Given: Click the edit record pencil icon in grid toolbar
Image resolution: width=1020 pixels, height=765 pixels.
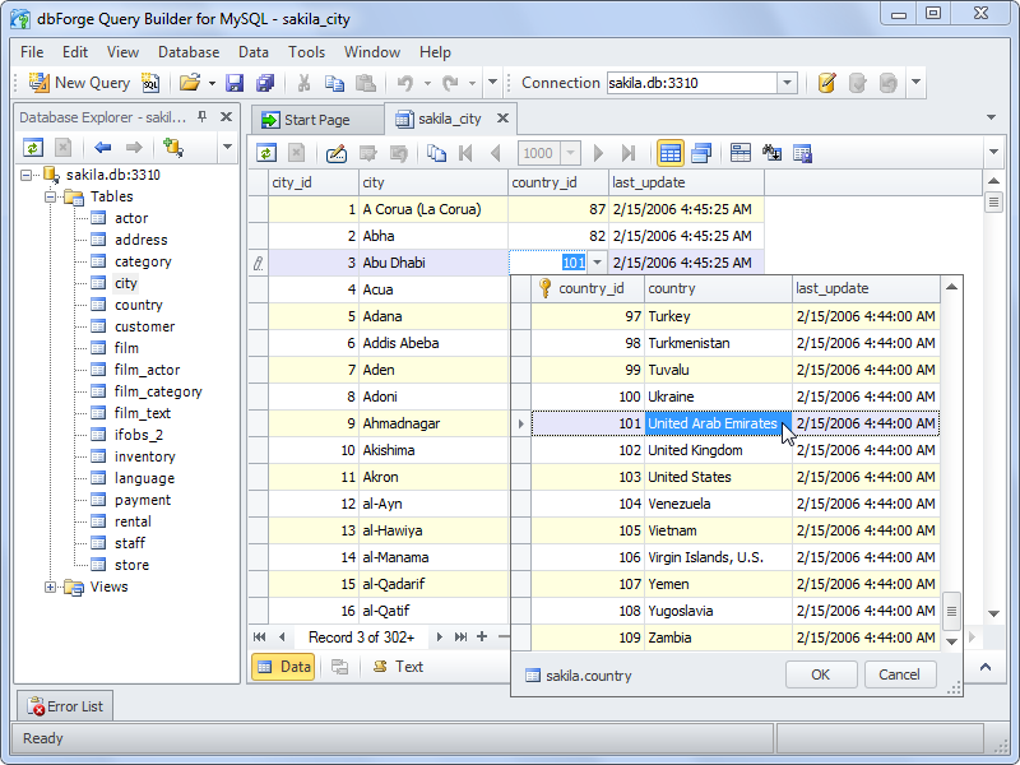Looking at the screenshot, I should [336, 153].
